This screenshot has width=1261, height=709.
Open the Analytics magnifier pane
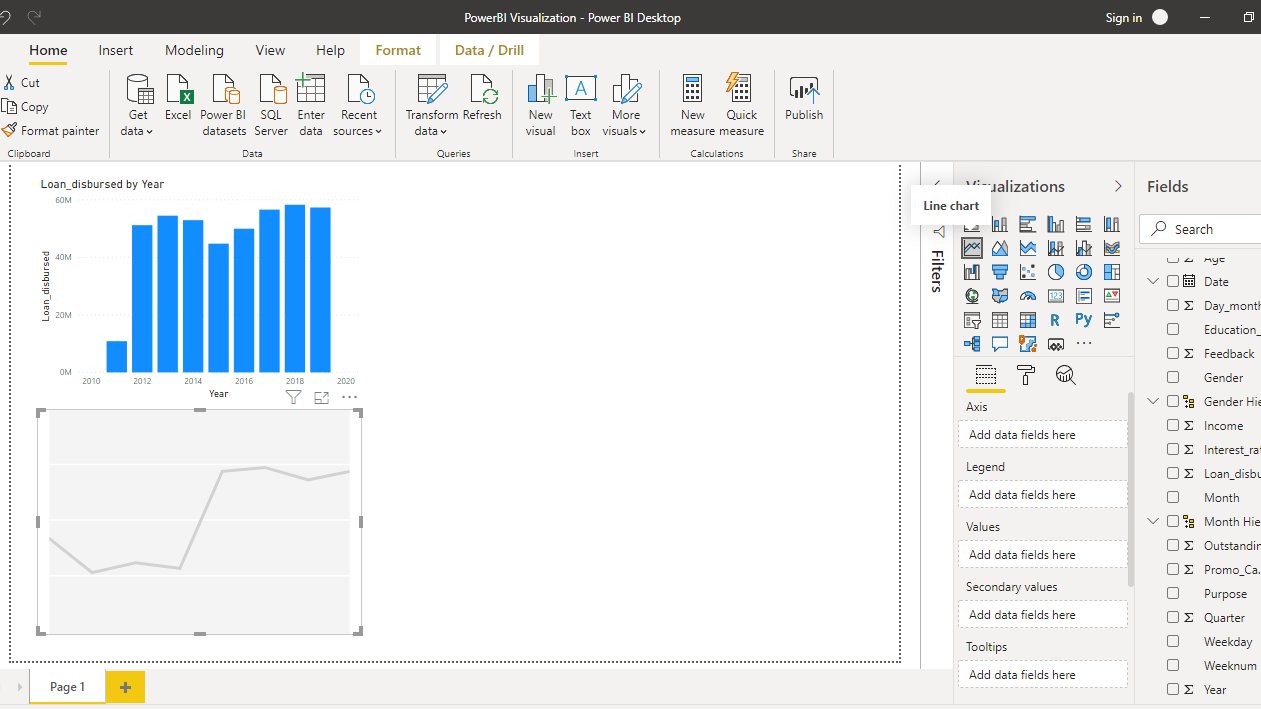click(1066, 375)
